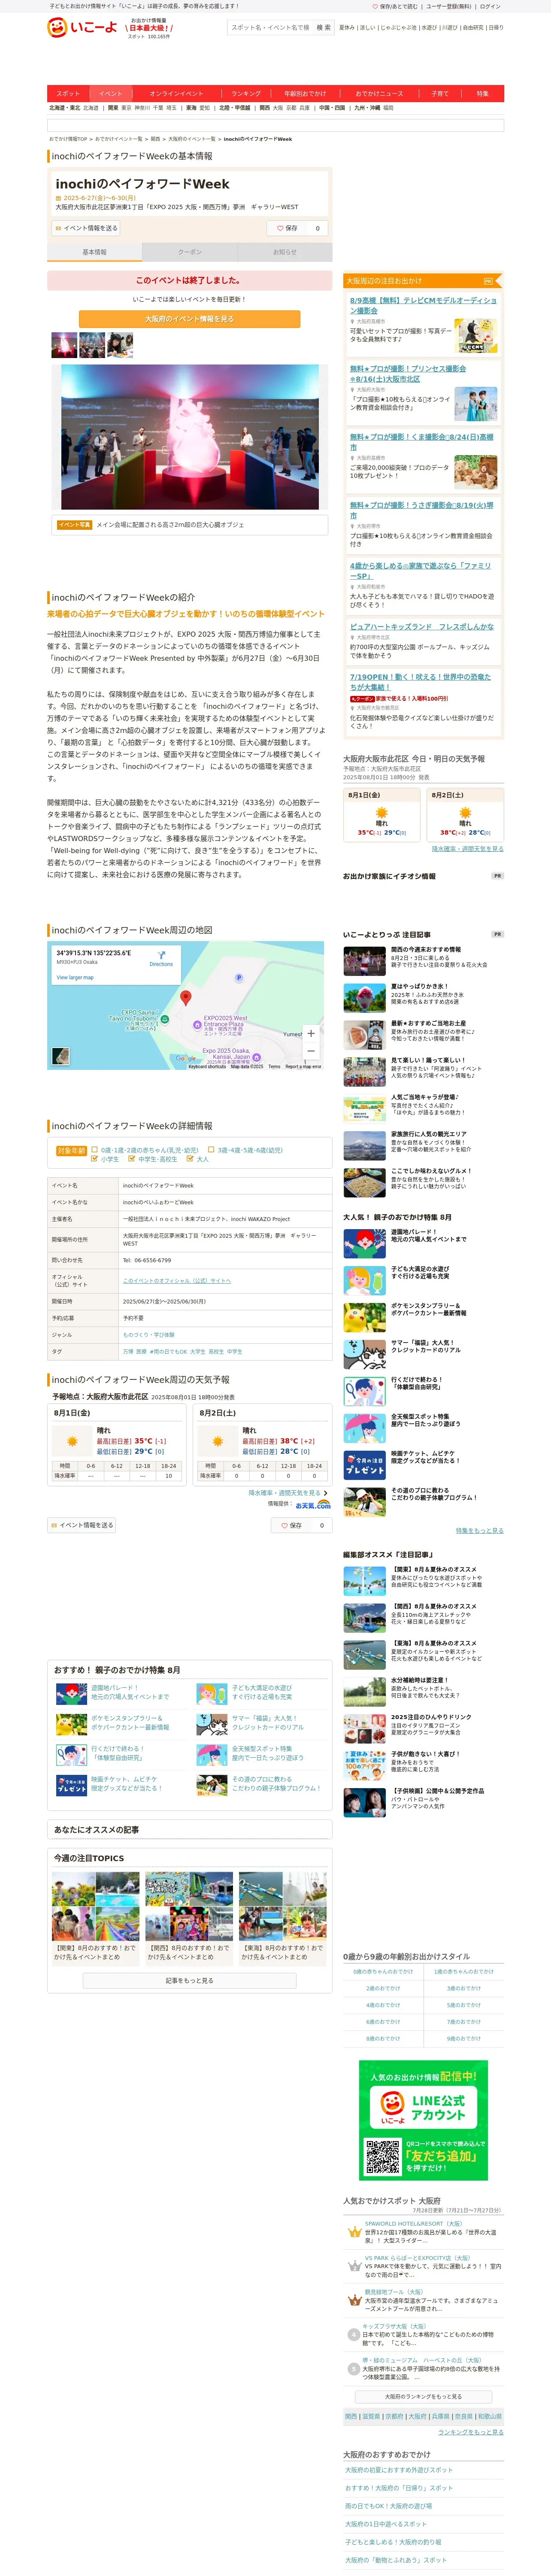
Task: Click the top イベント情報を送る mail button
Action: (x=85, y=228)
